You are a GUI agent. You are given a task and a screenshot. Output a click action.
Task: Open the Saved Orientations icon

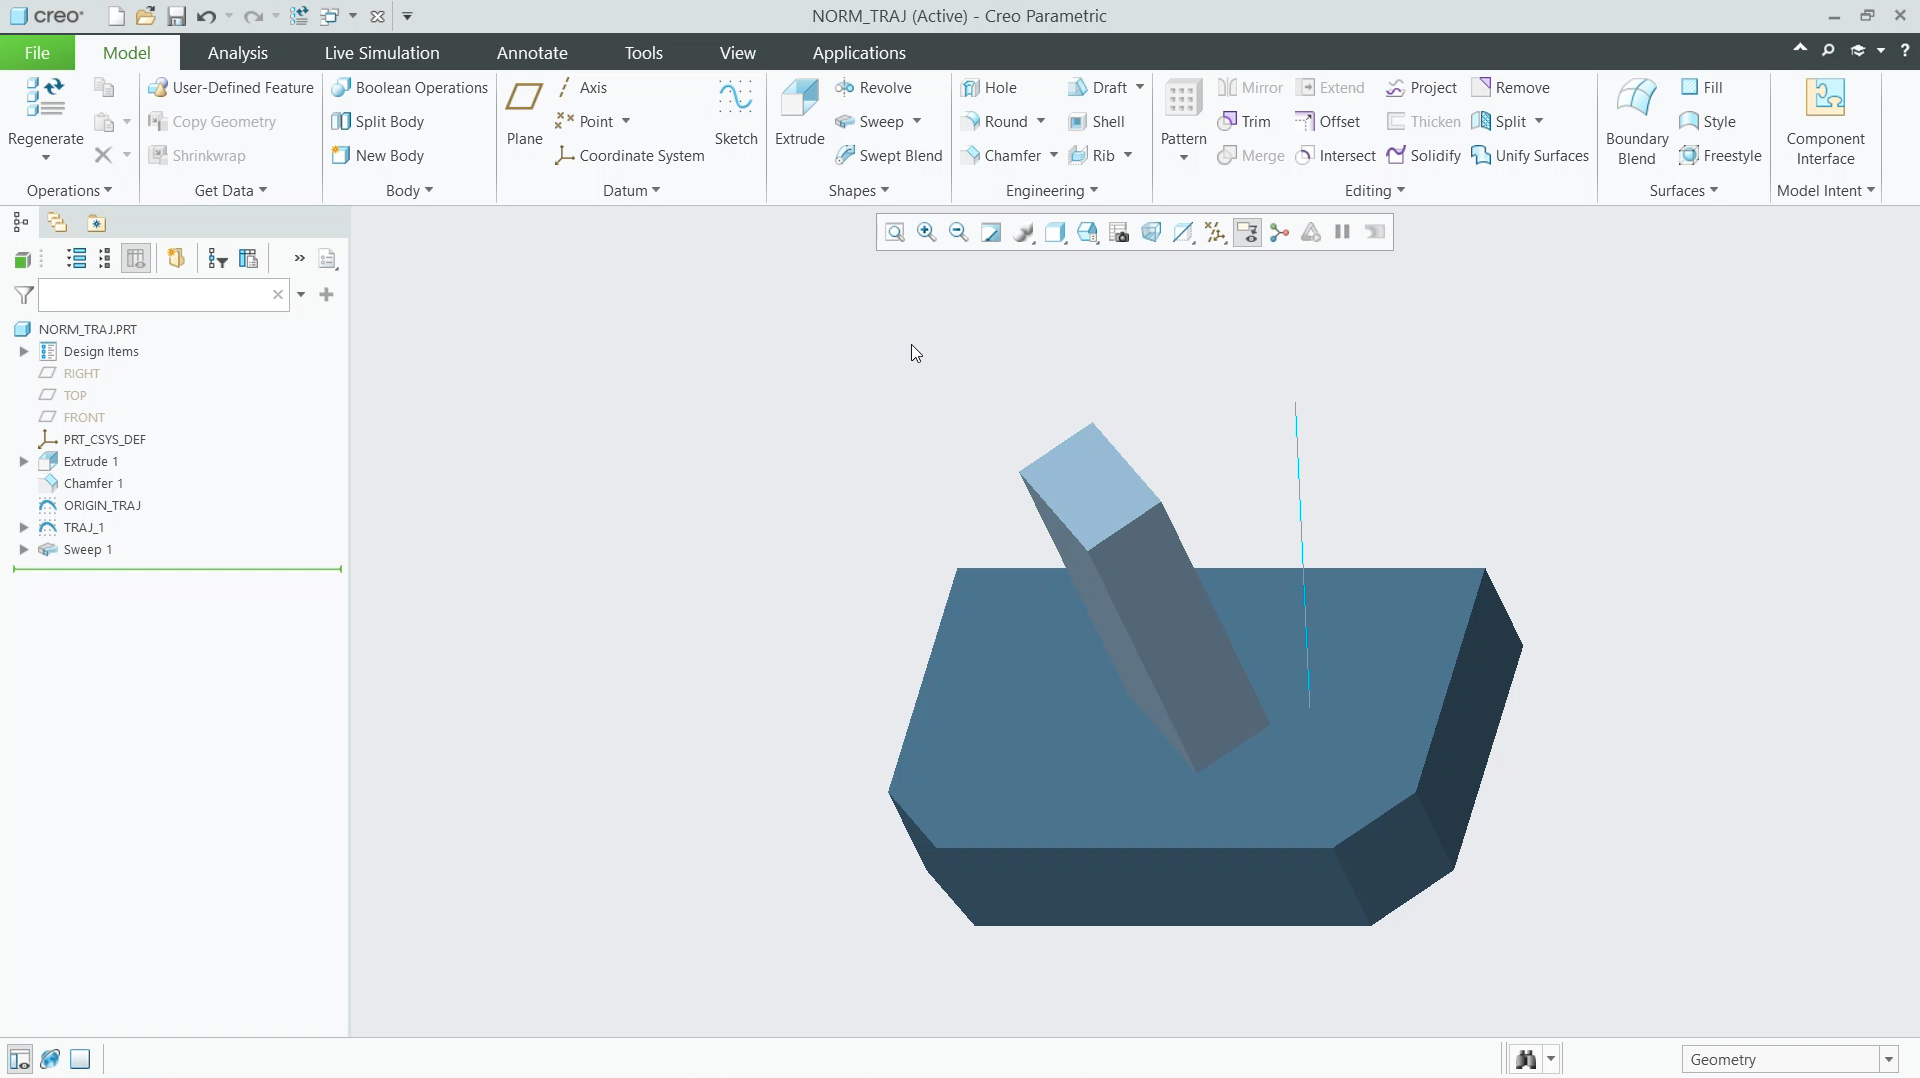(x=1087, y=232)
